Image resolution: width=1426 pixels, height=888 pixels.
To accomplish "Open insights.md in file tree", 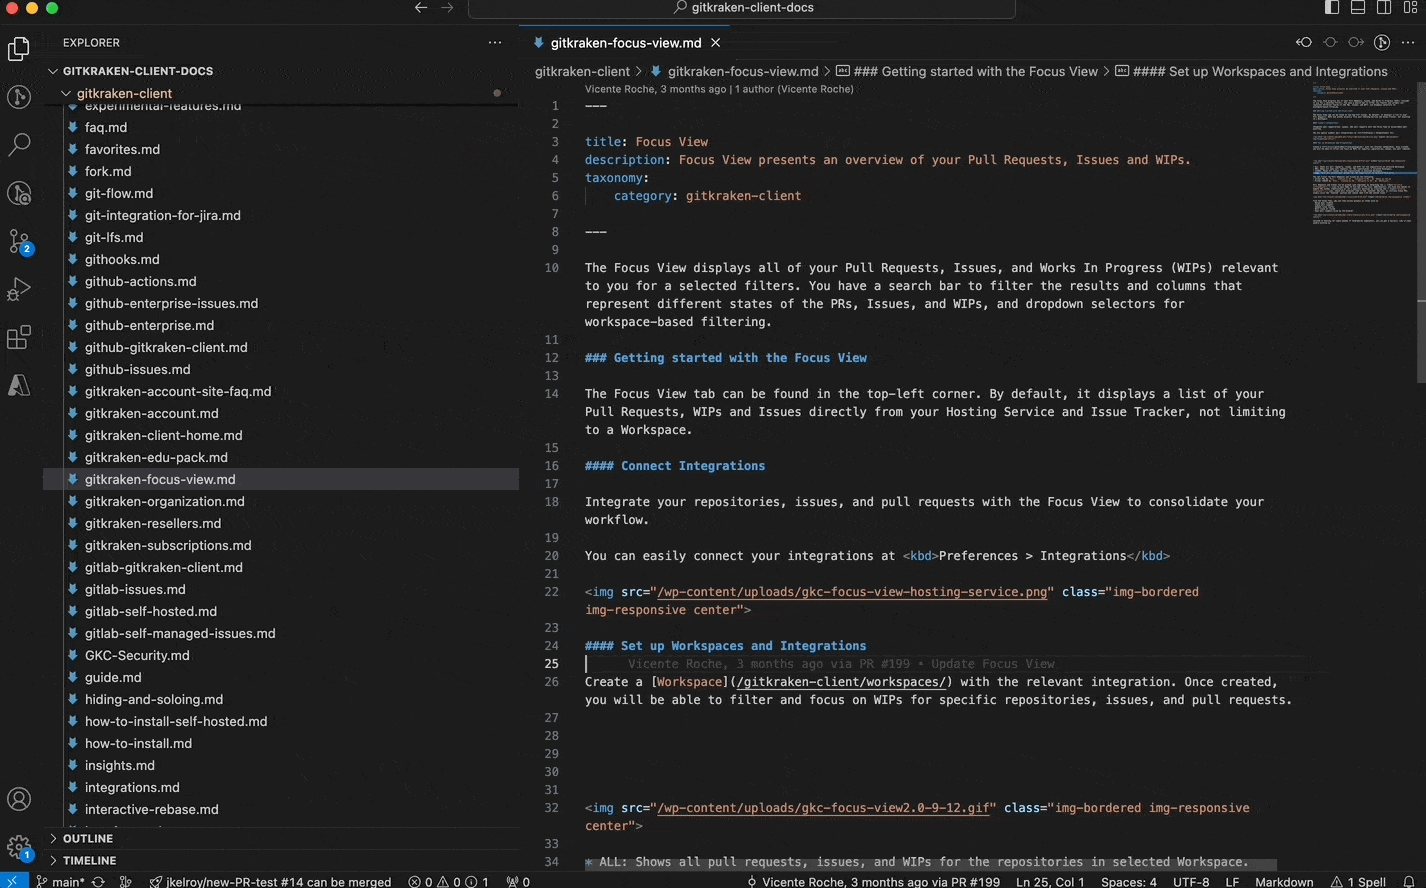I will click(x=120, y=765).
